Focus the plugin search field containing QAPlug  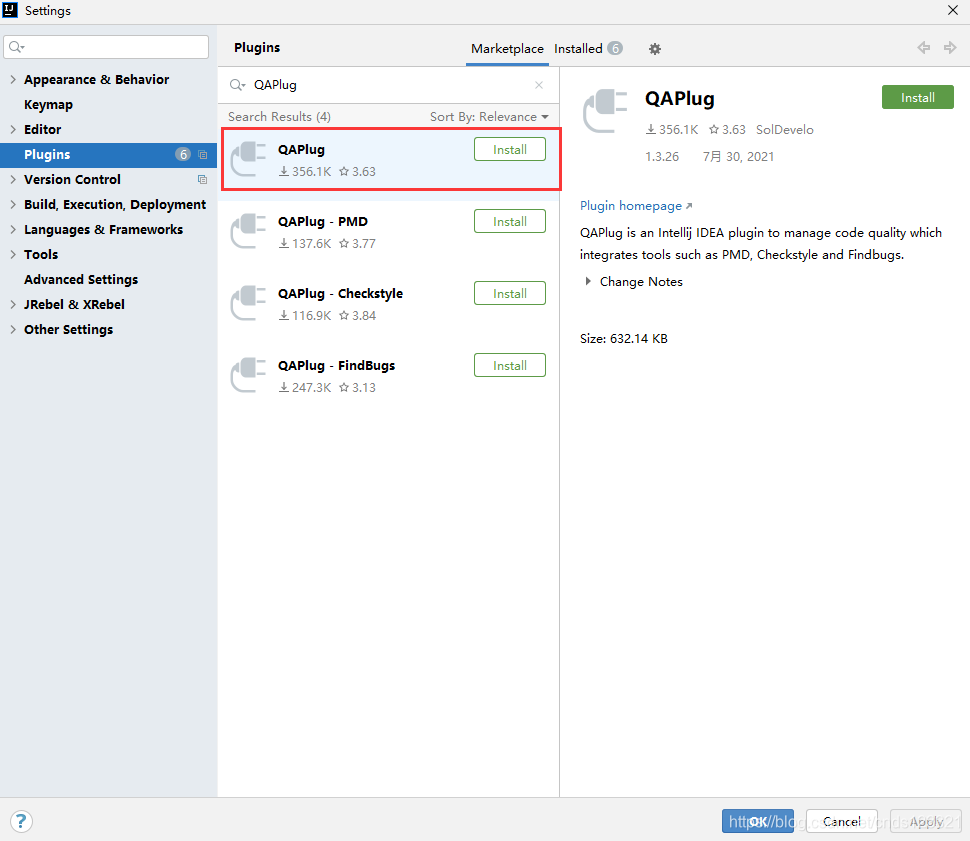[388, 85]
